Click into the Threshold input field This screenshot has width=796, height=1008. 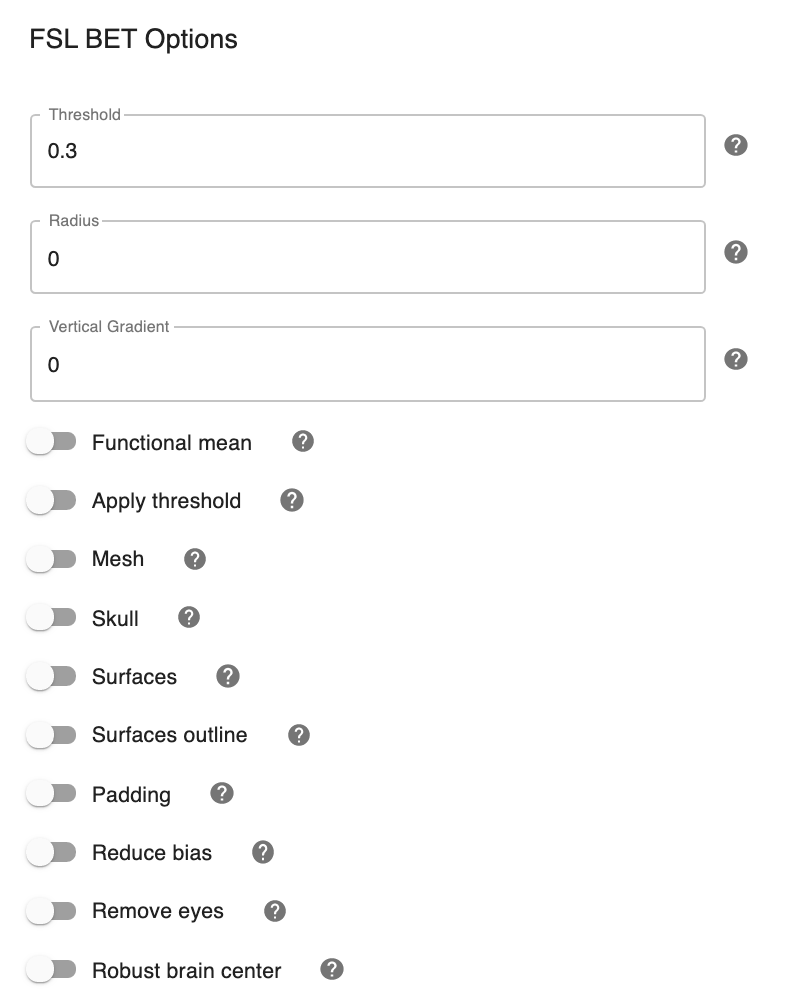(368, 152)
